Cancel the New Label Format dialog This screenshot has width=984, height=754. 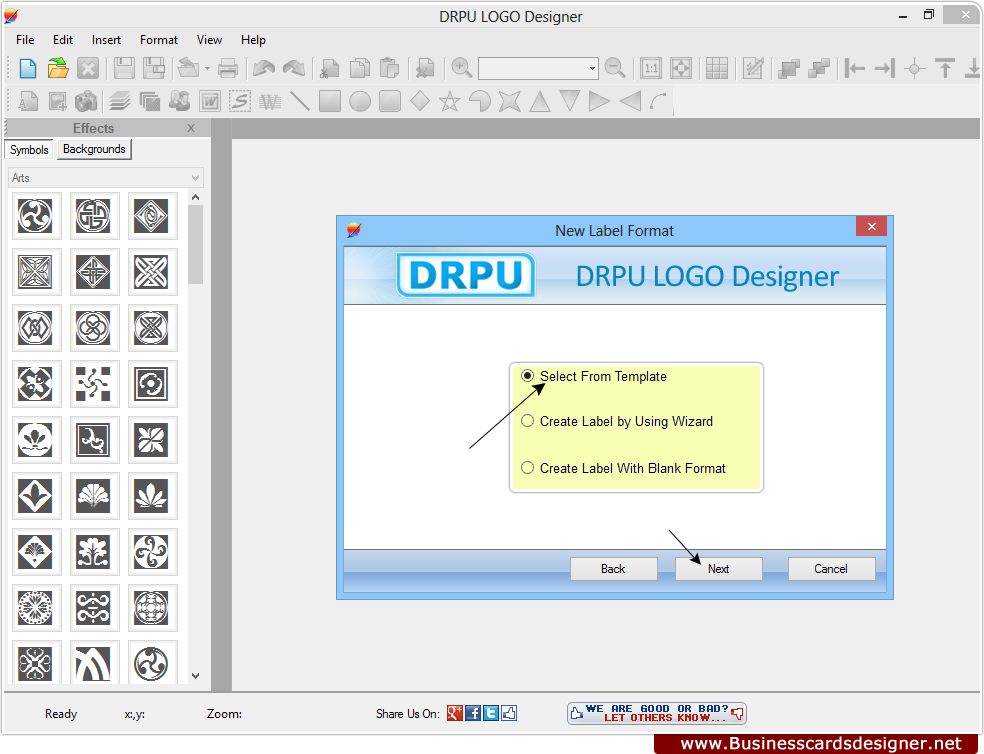831,569
